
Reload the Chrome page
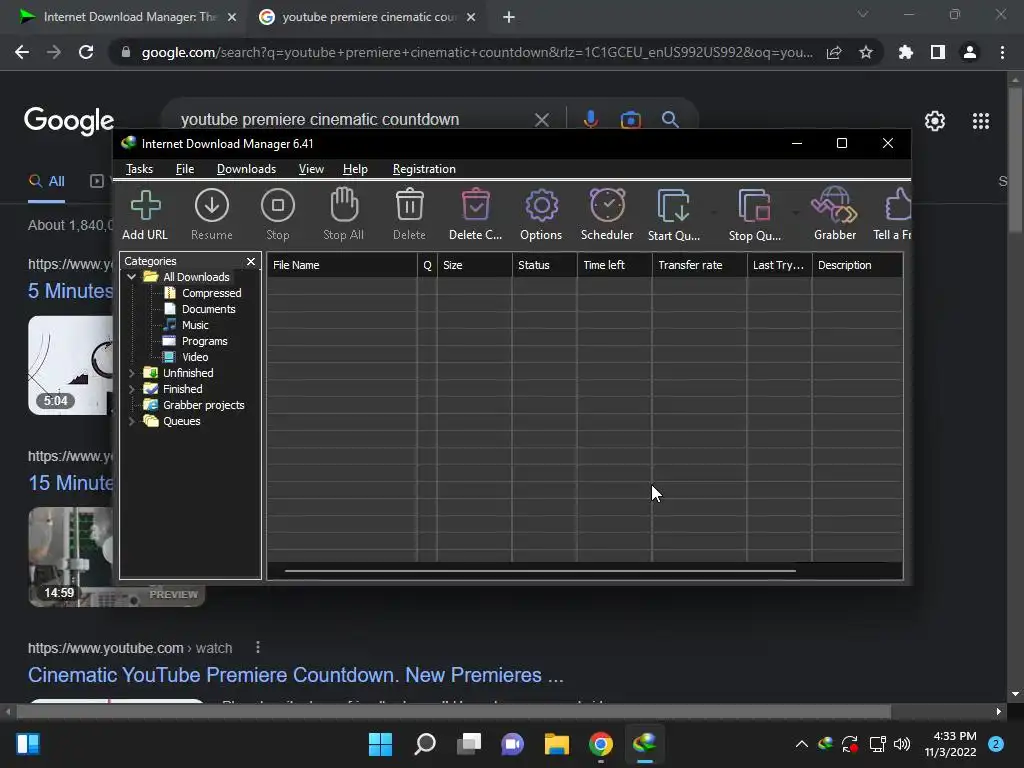(86, 52)
